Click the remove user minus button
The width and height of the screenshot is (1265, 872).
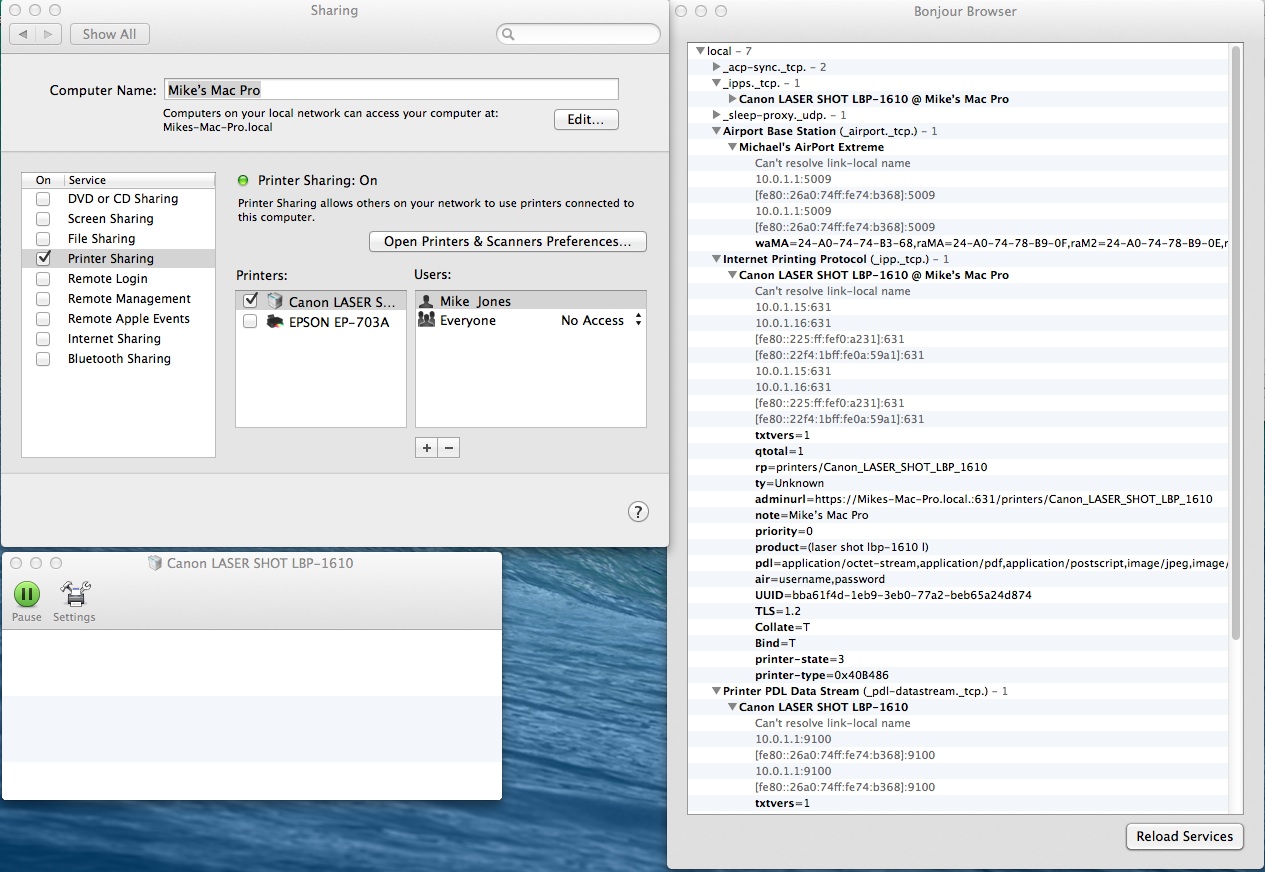pyautogui.click(x=449, y=448)
